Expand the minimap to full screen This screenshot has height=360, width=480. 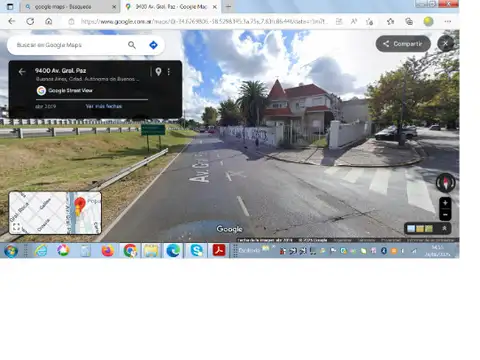coord(16,227)
